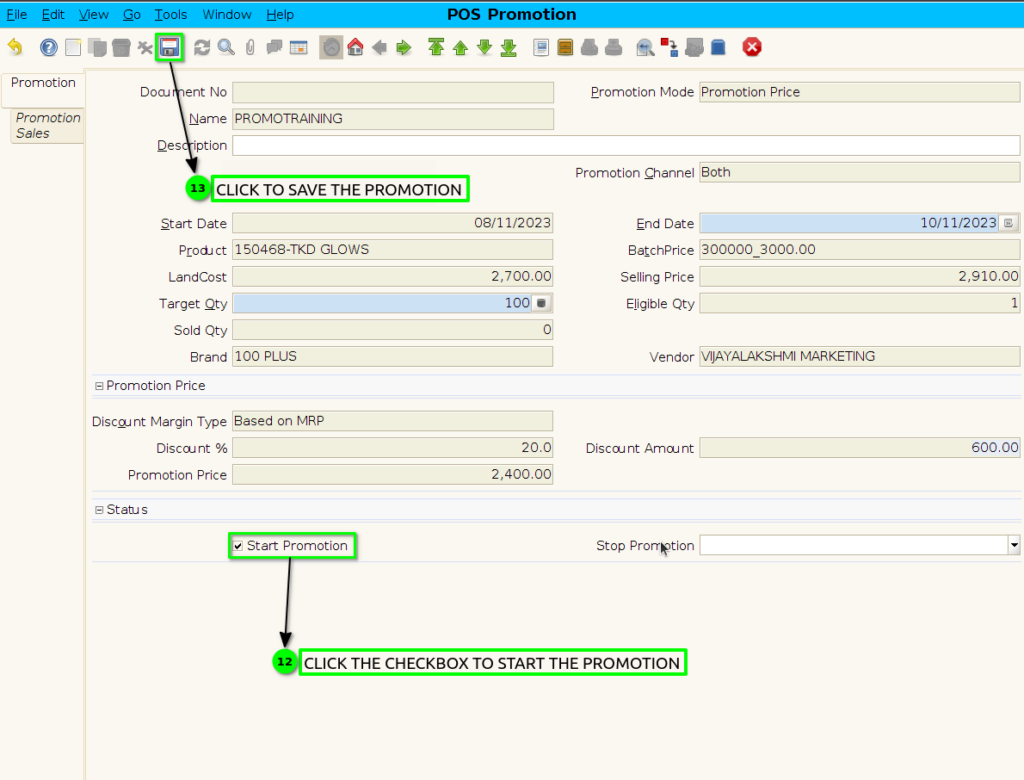Click the LandCost field
This screenshot has width=1024, height=780.
[x=392, y=276]
